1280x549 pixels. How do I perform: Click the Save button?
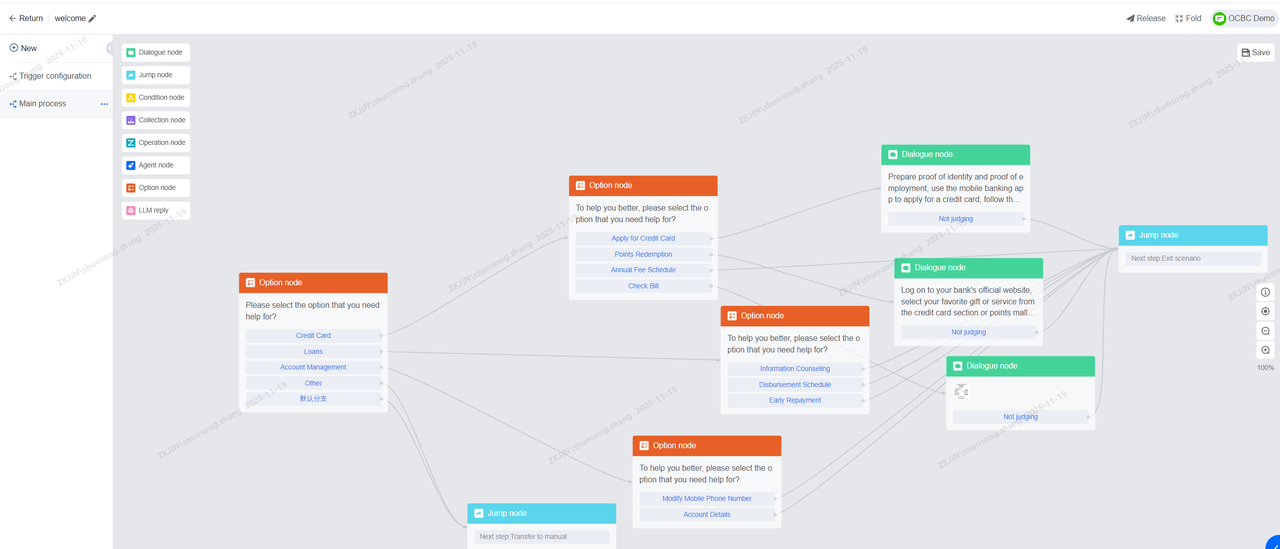(1255, 53)
